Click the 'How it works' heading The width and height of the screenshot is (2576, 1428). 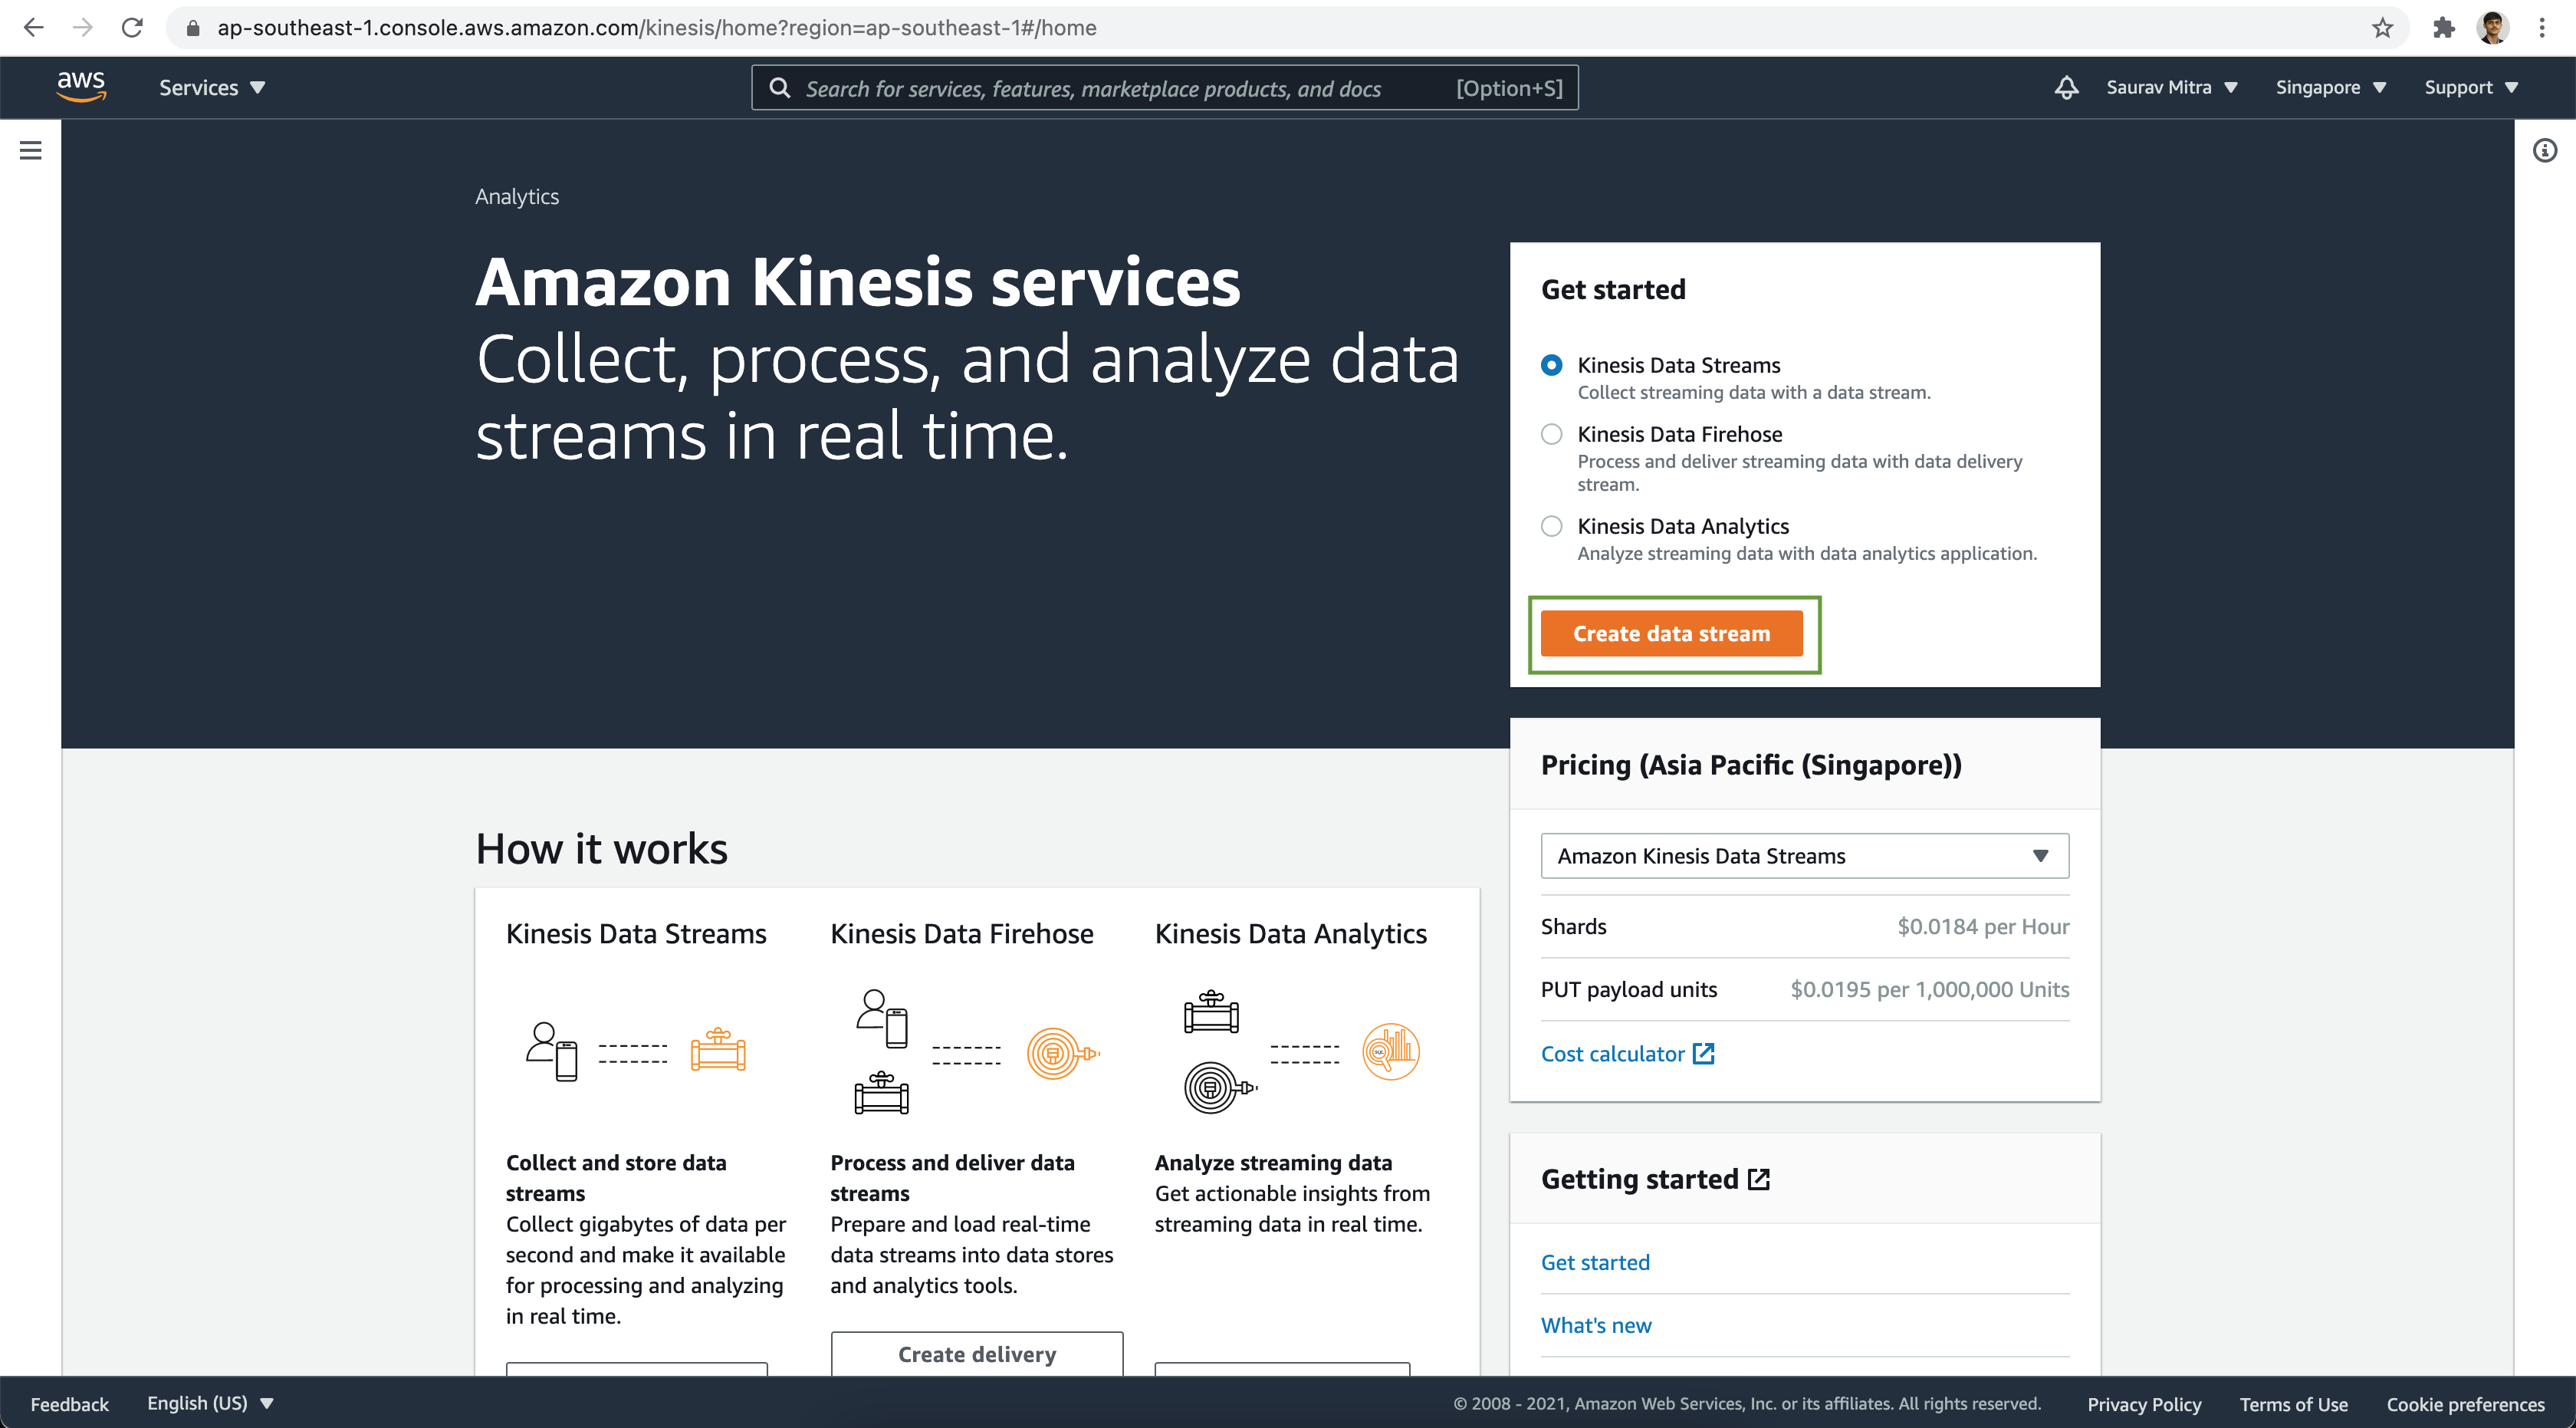[x=601, y=849]
